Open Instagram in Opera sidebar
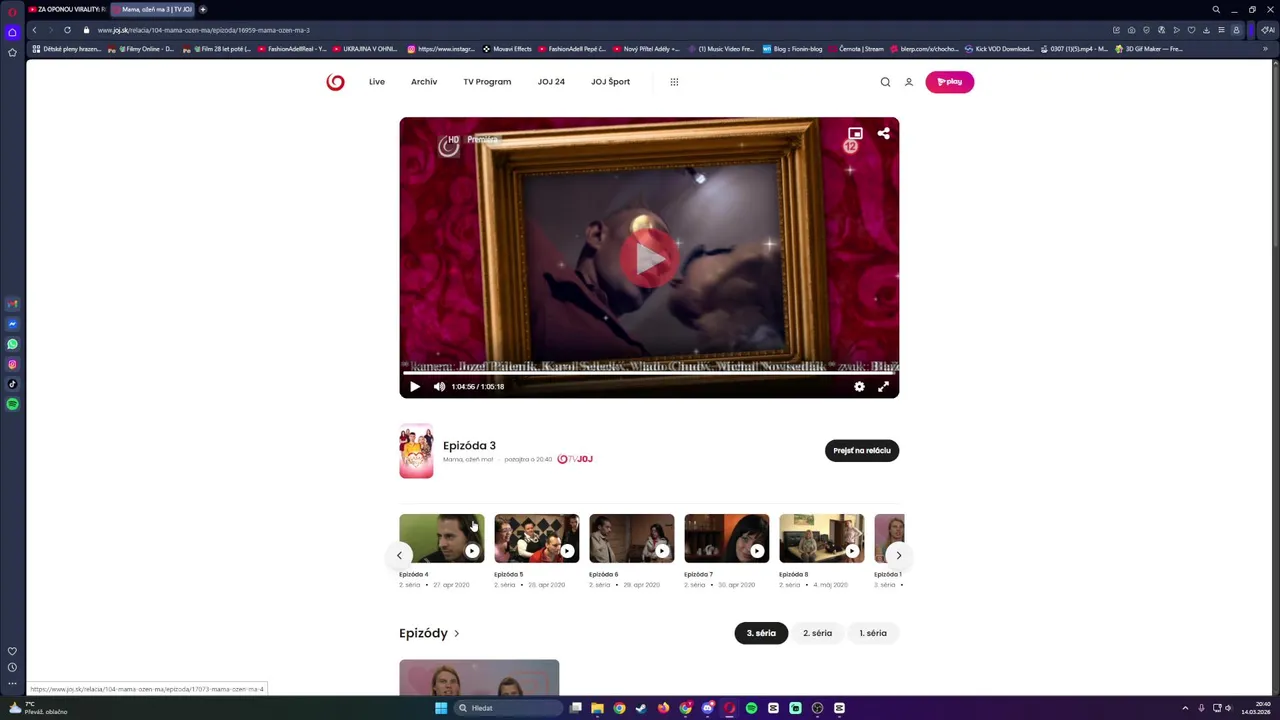The image size is (1280, 720). click(12, 364)
